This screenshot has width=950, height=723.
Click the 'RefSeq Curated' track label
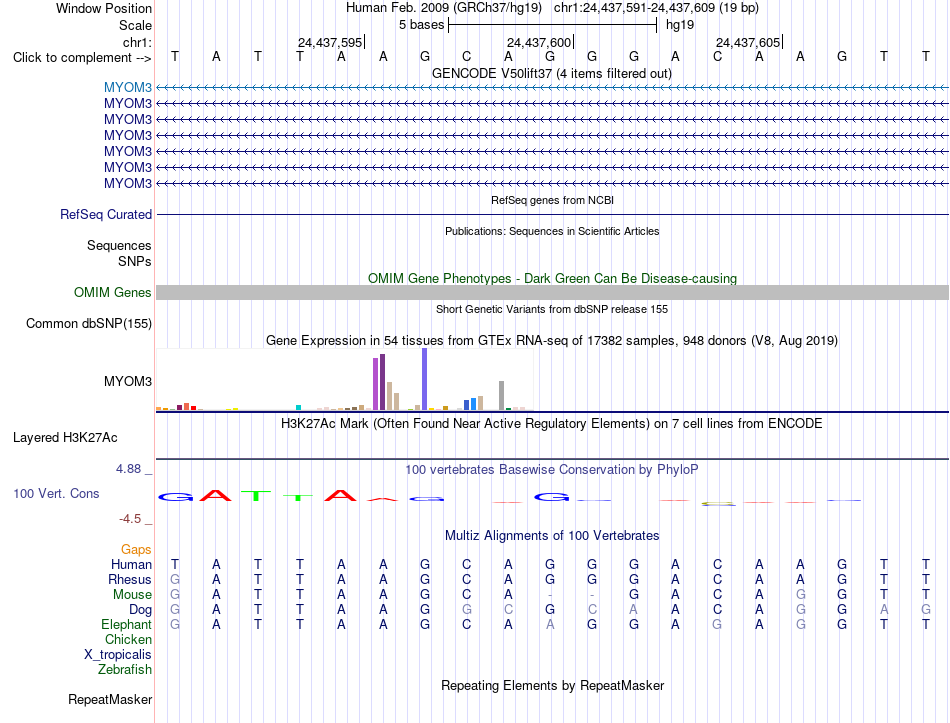[106, 215]
